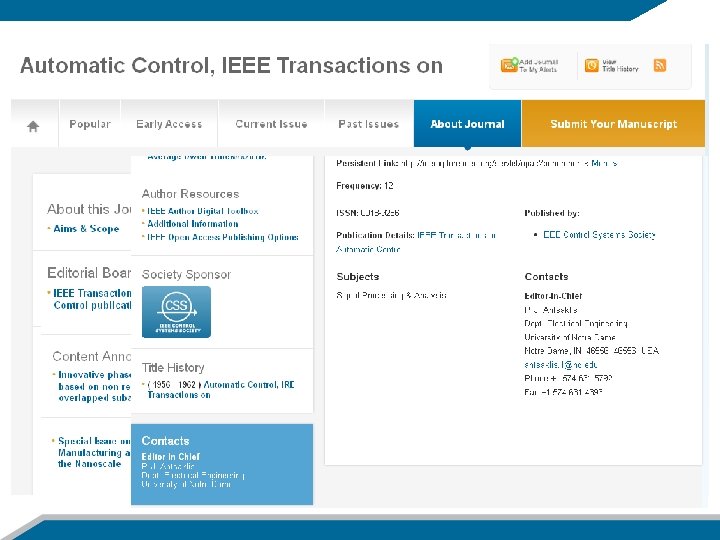Image resolution: width=720 pixels, height=540 pixels.
Task: Switch to the Early Access tab
Action: point(169,124)
